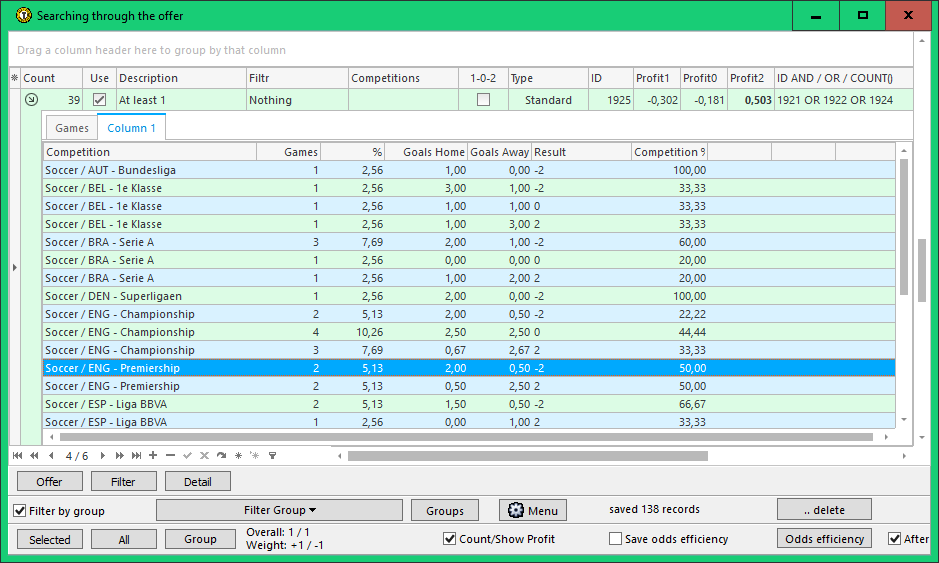
Task: Toggle the Filter by group checkbox
Action: click(x=20, y=511)
